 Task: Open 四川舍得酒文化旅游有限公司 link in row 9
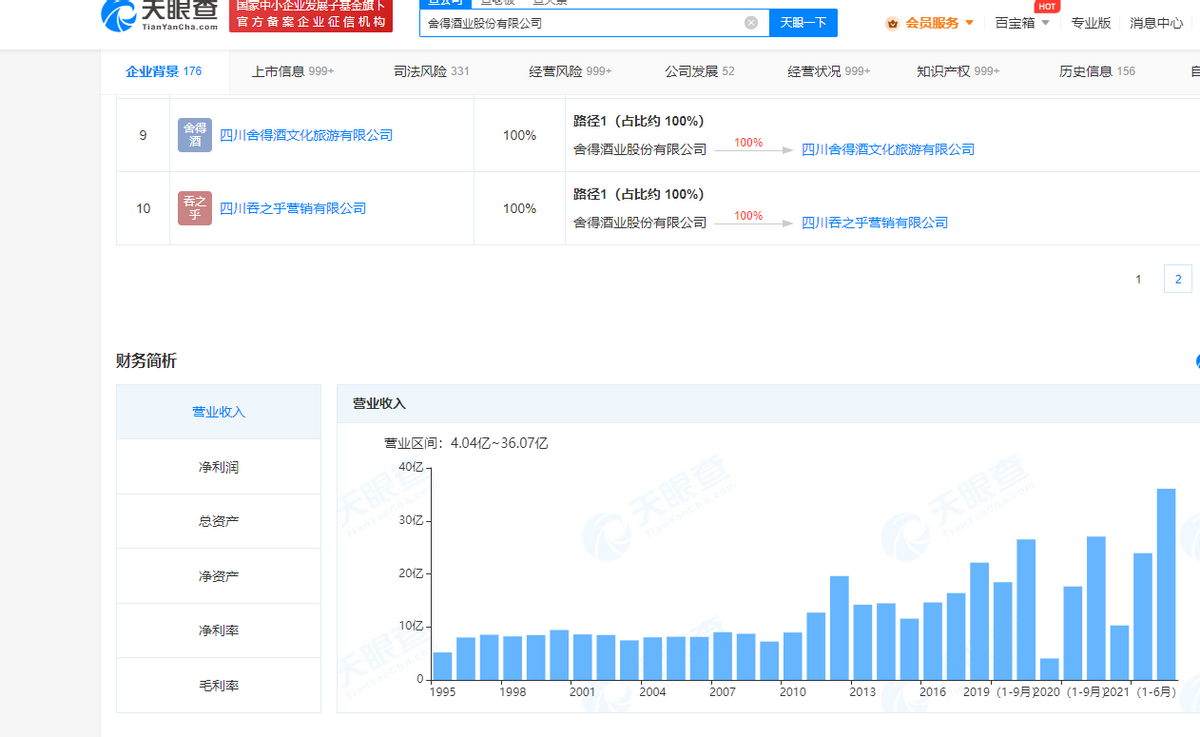306,135
